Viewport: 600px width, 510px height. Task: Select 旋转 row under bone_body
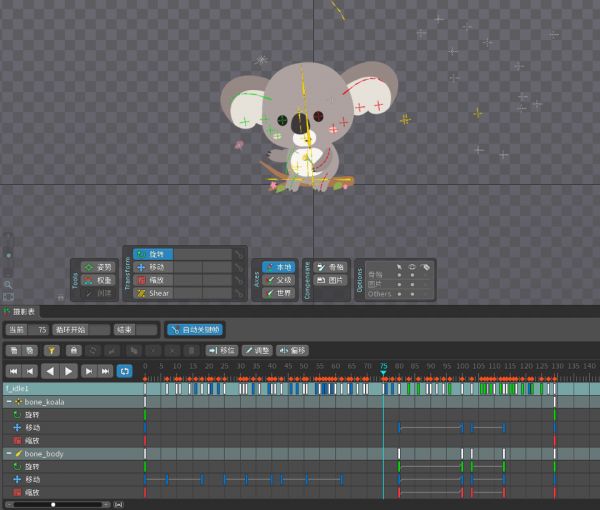(73, 467)
